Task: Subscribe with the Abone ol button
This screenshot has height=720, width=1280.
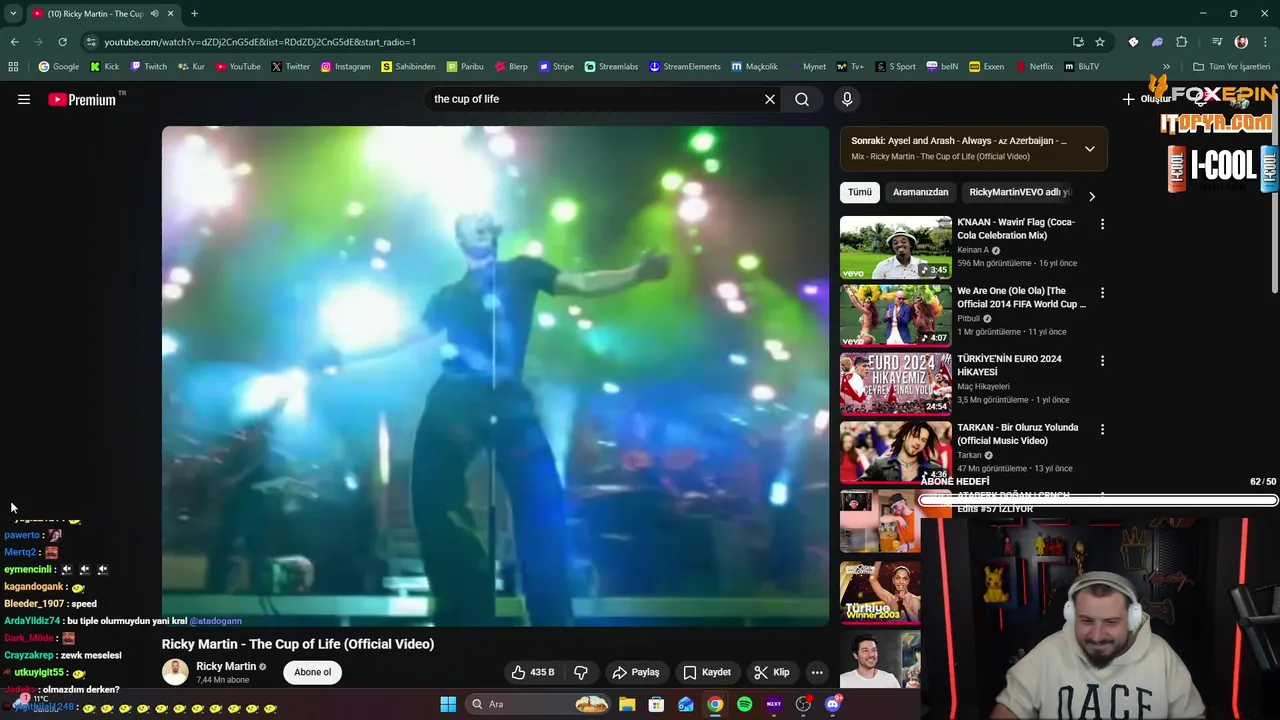Action: 312,672
